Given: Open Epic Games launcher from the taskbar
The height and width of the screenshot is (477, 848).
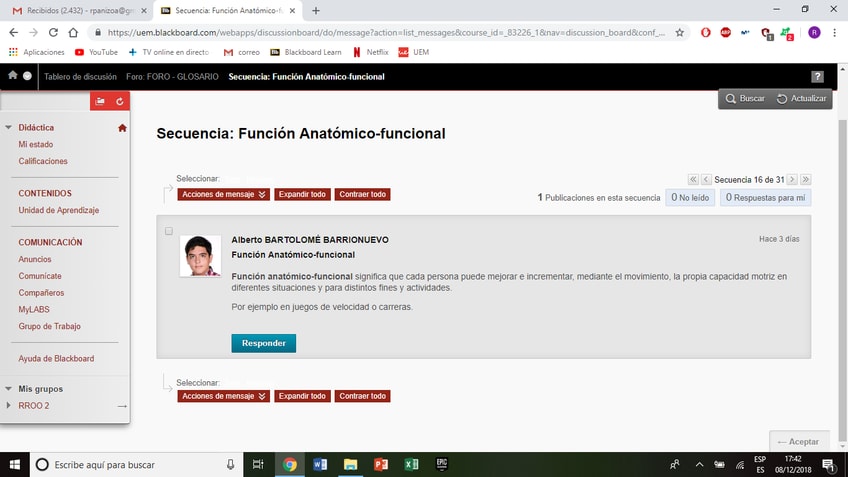Looking at the screenshot, I should (442, 465).
